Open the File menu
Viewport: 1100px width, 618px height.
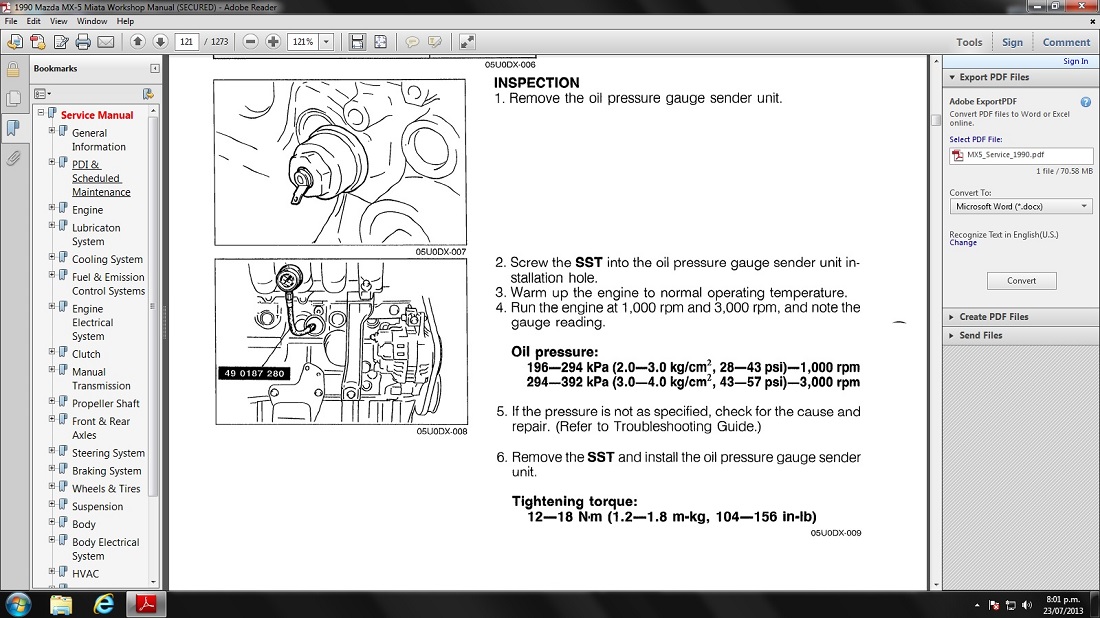pyautogui.click(x=11, y=21)
